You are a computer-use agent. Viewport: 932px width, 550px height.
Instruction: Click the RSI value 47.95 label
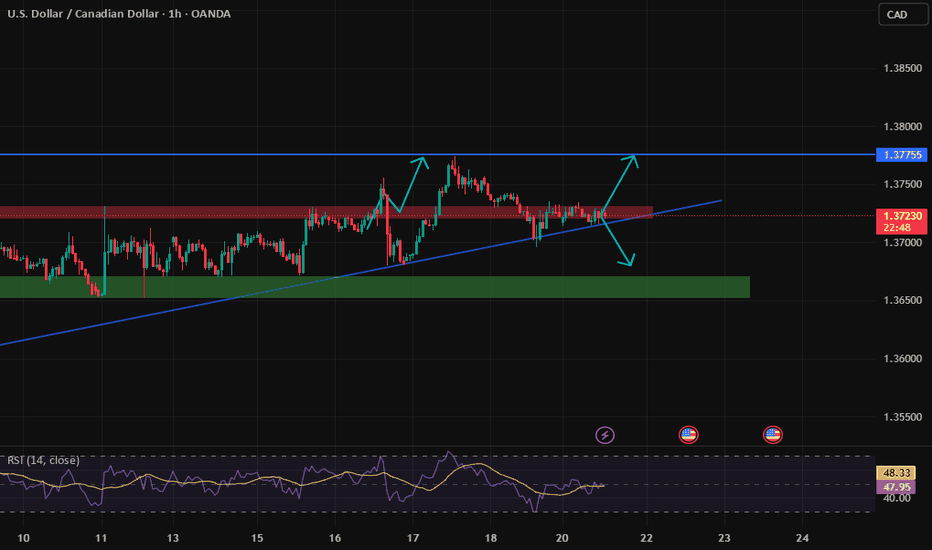[896, 487]
